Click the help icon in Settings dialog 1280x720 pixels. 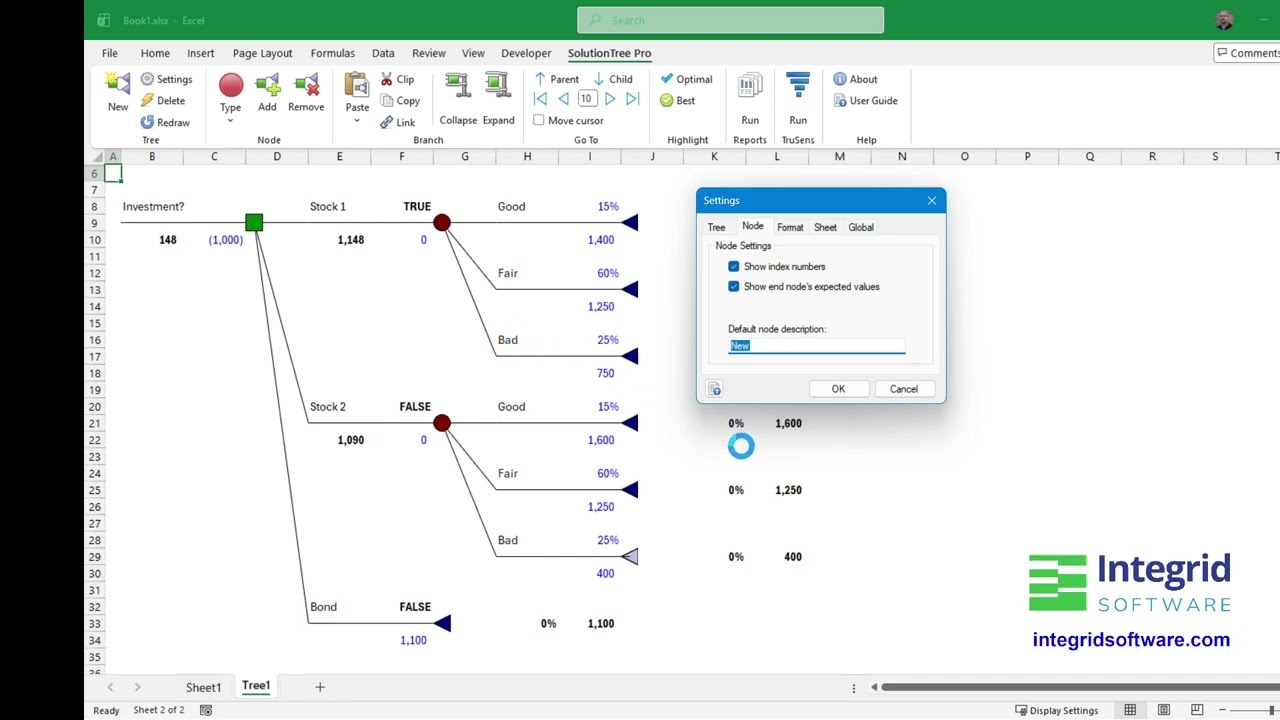point(714,389)
